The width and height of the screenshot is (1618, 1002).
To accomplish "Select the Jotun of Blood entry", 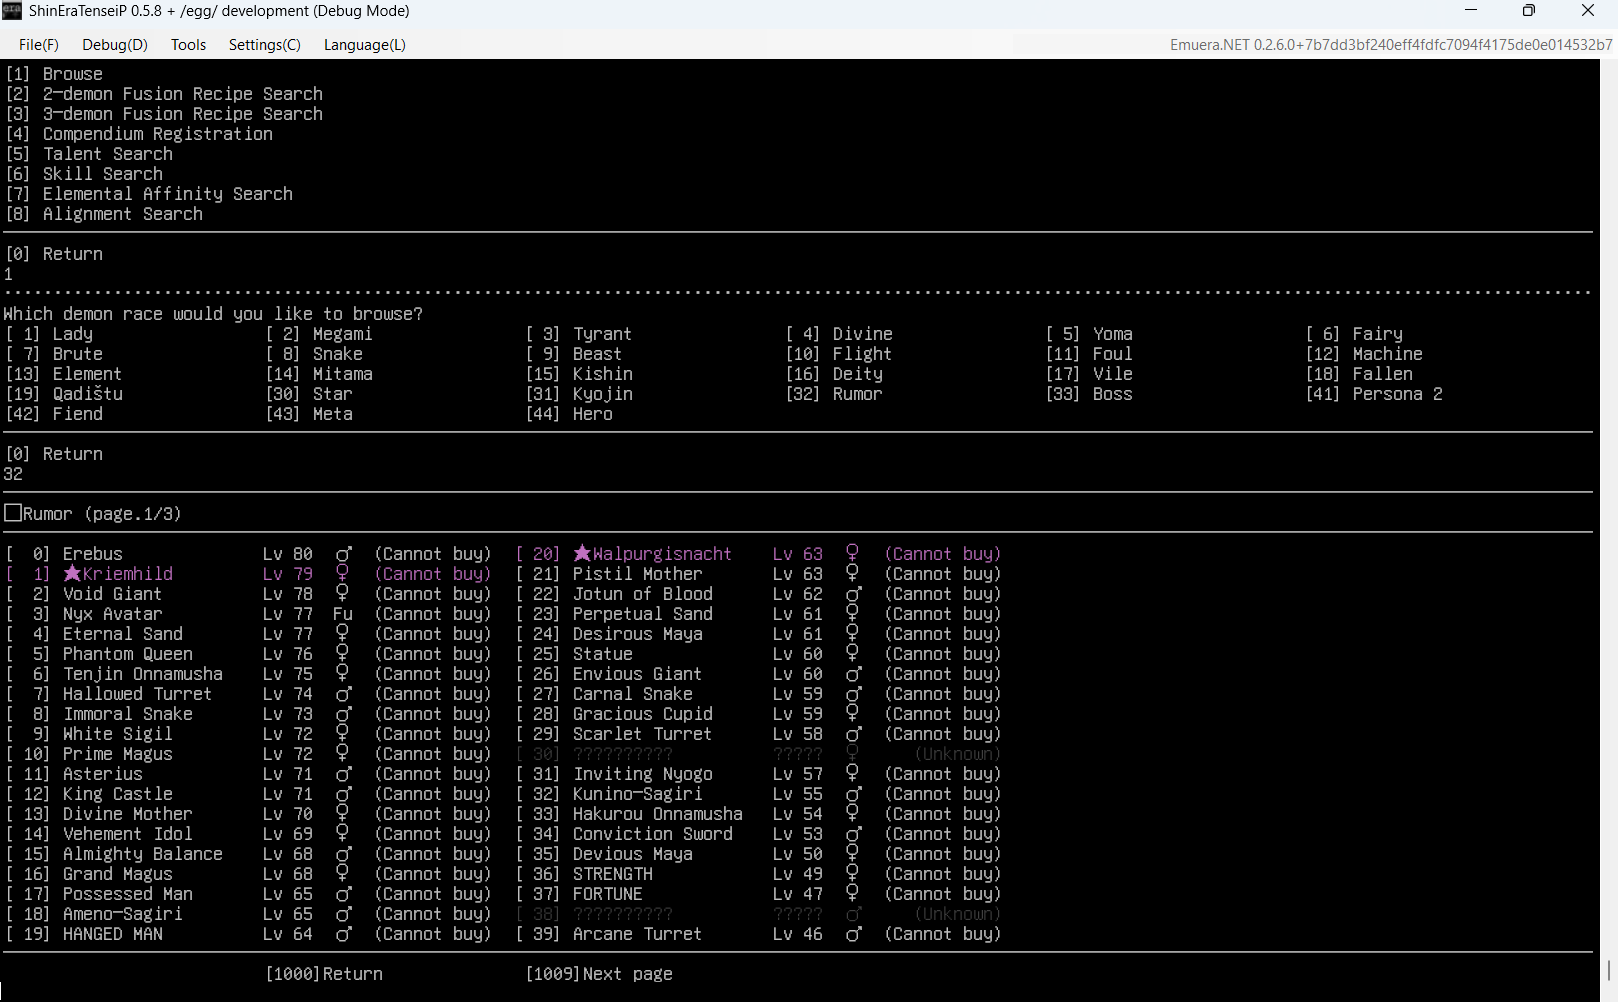I will (x=758, y=594).
